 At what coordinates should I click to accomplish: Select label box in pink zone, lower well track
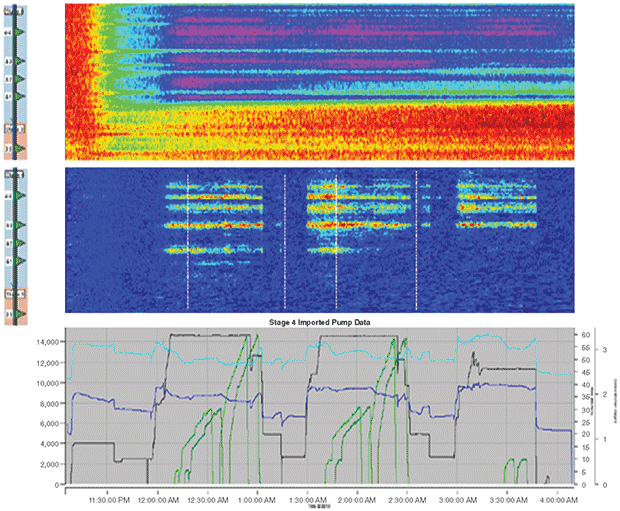click(x=12, y=293)
